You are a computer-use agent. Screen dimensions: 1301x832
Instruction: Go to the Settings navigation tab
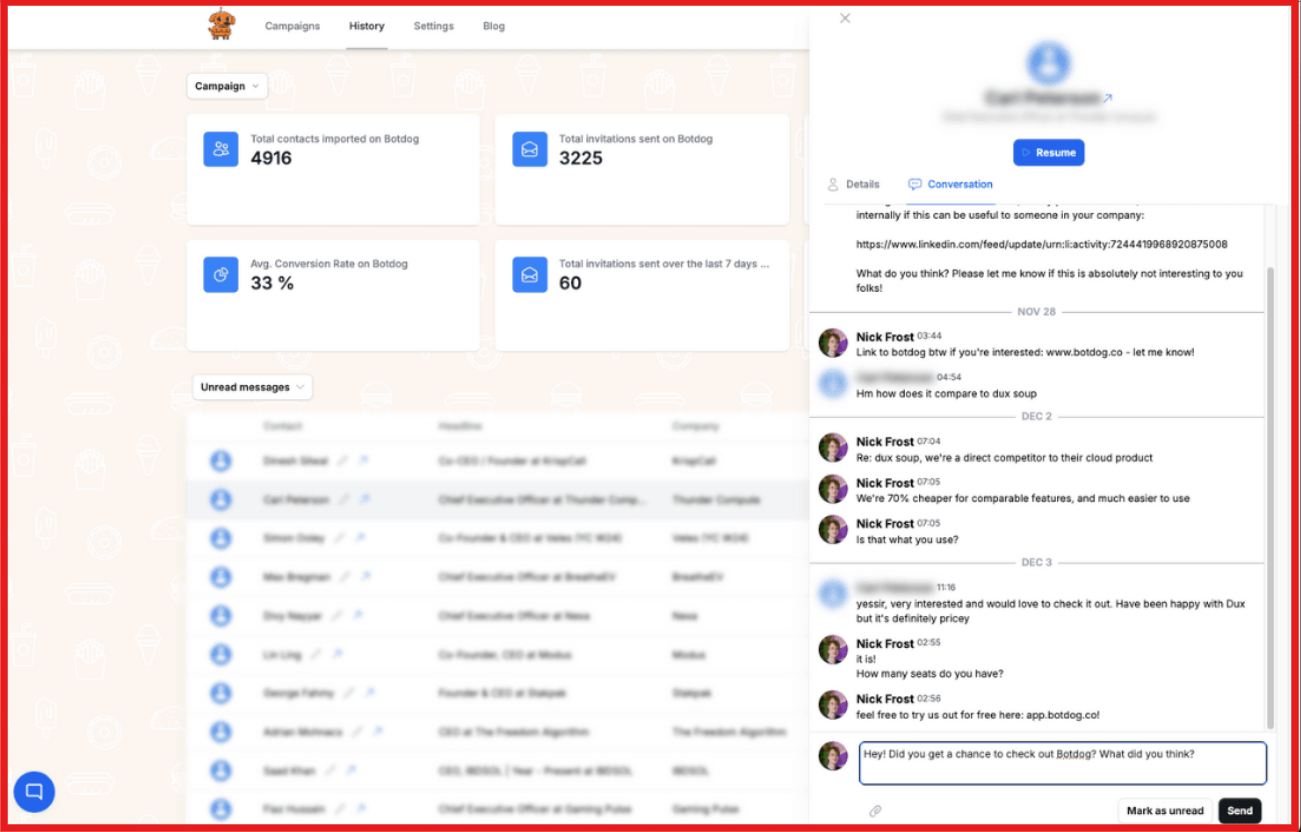(x=433, y=26)
